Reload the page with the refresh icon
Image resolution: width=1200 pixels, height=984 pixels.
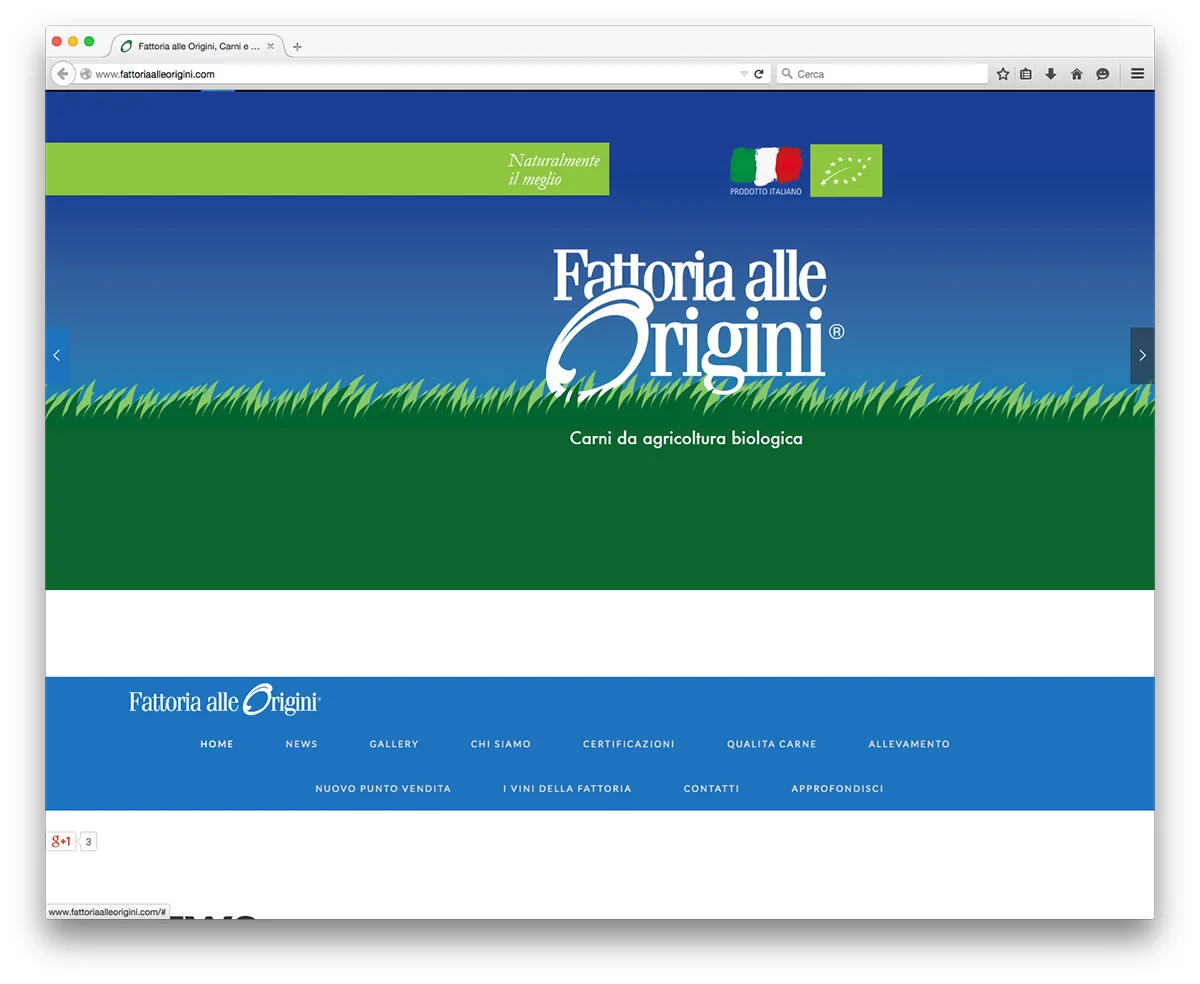(x=759, y=74)
